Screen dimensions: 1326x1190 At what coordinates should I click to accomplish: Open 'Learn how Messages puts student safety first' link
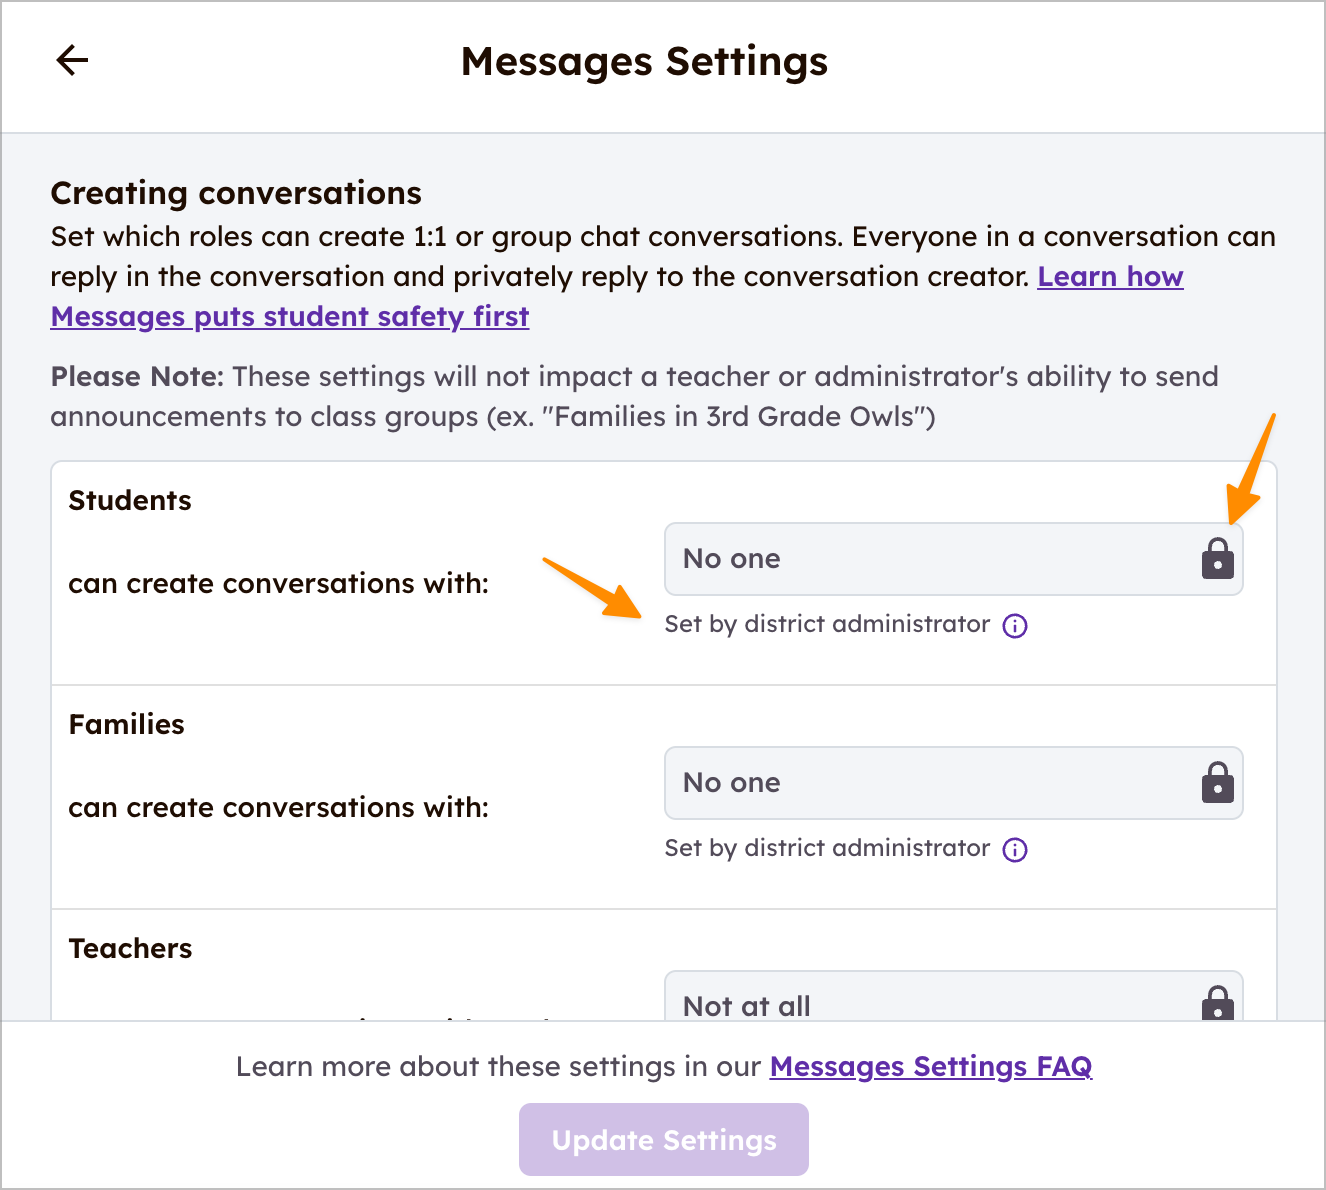(x=290, y=317)
